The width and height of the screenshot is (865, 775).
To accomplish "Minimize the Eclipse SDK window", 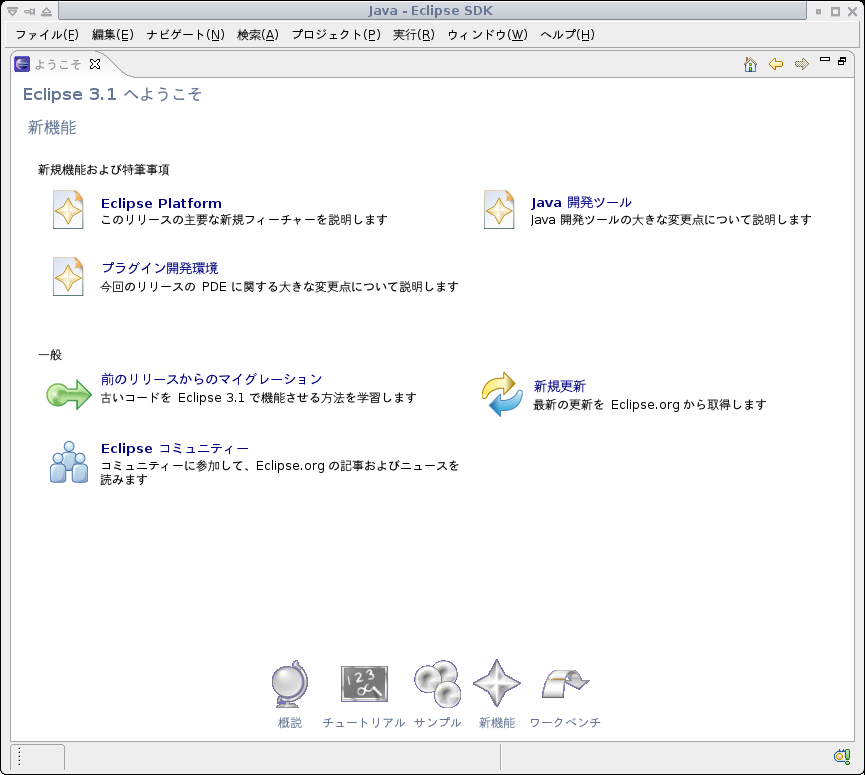I will pyautogui.click(x=818, y=11).
